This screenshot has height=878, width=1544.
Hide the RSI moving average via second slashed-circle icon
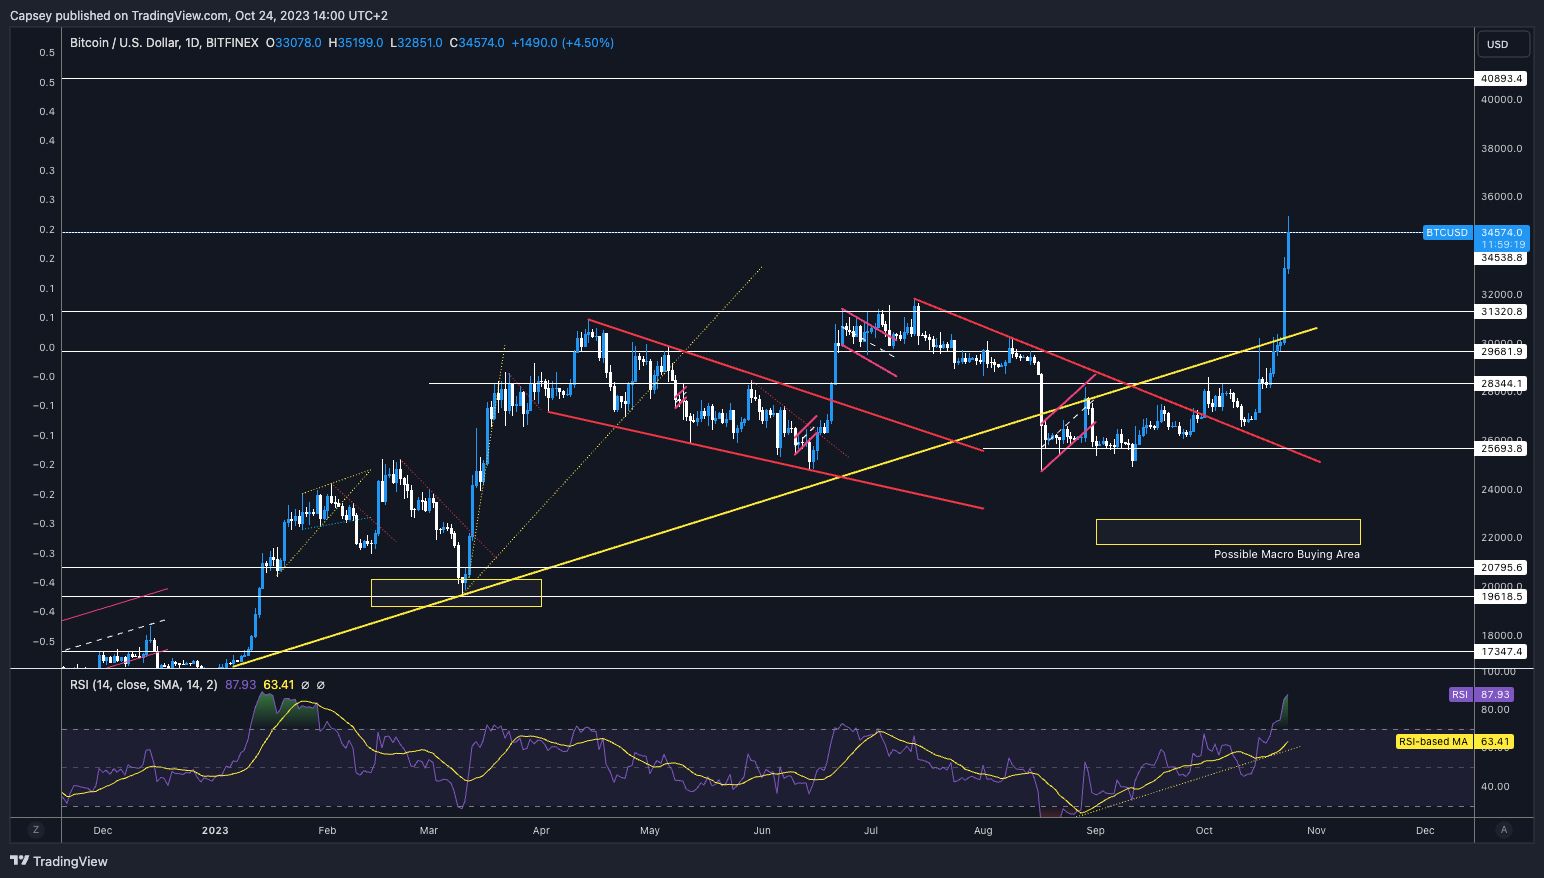[320, 685]
